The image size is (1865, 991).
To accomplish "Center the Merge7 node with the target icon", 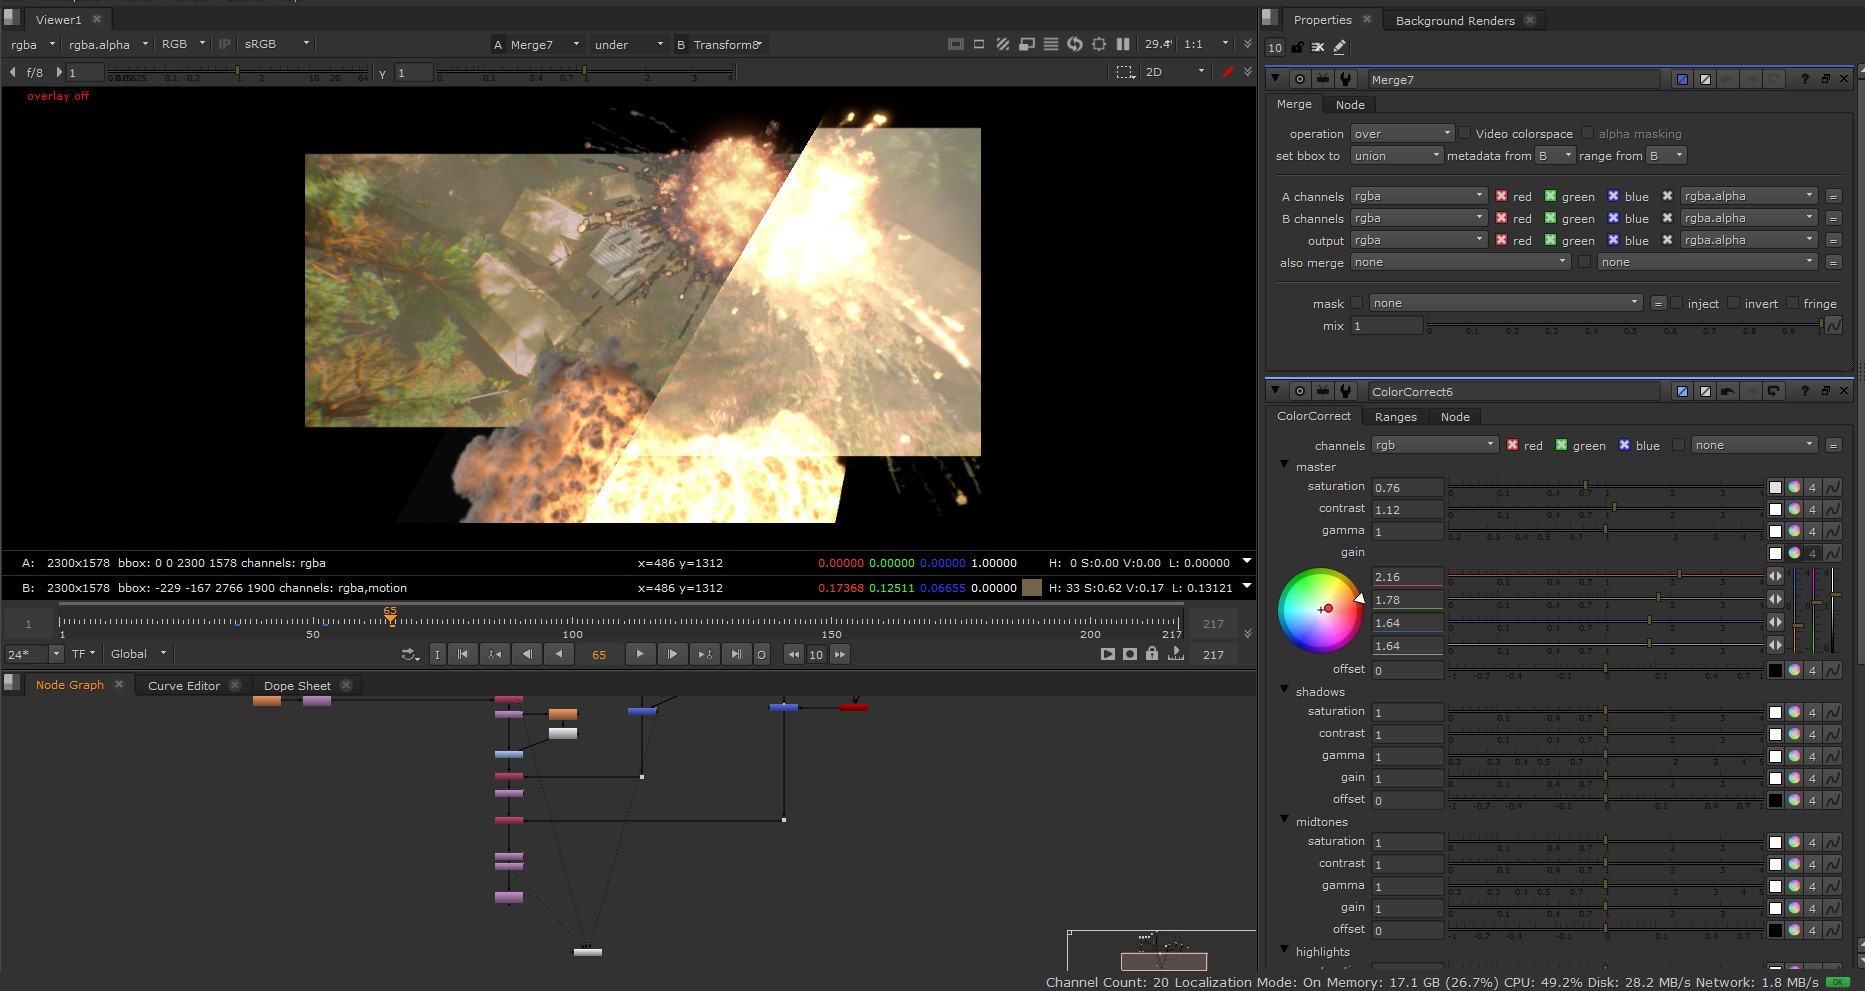I will pyautogui.click(x=1299, y=79).
